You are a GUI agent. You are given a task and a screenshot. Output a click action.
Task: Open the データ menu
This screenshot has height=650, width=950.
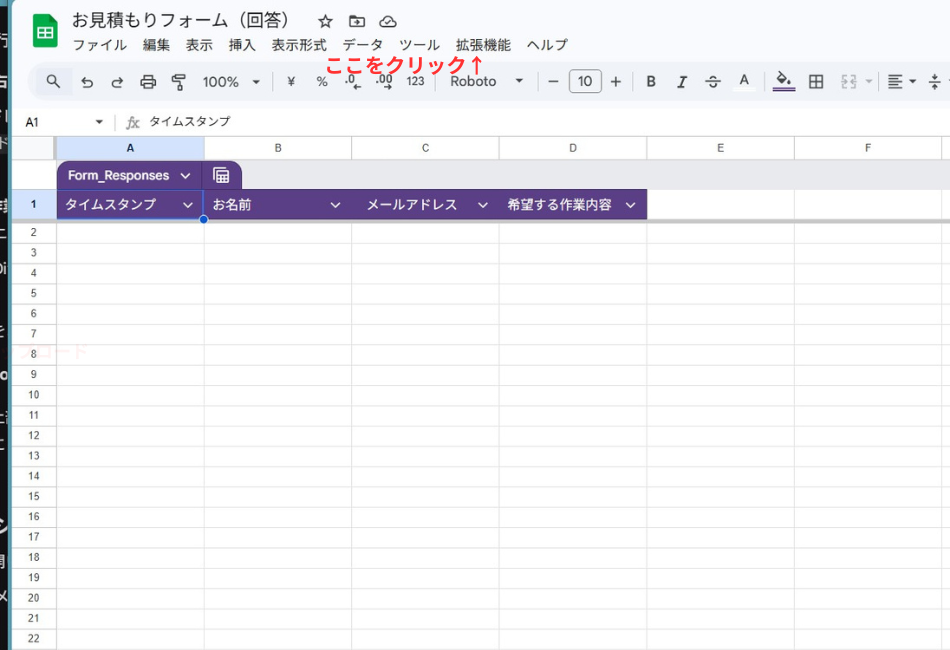point(362,45)
